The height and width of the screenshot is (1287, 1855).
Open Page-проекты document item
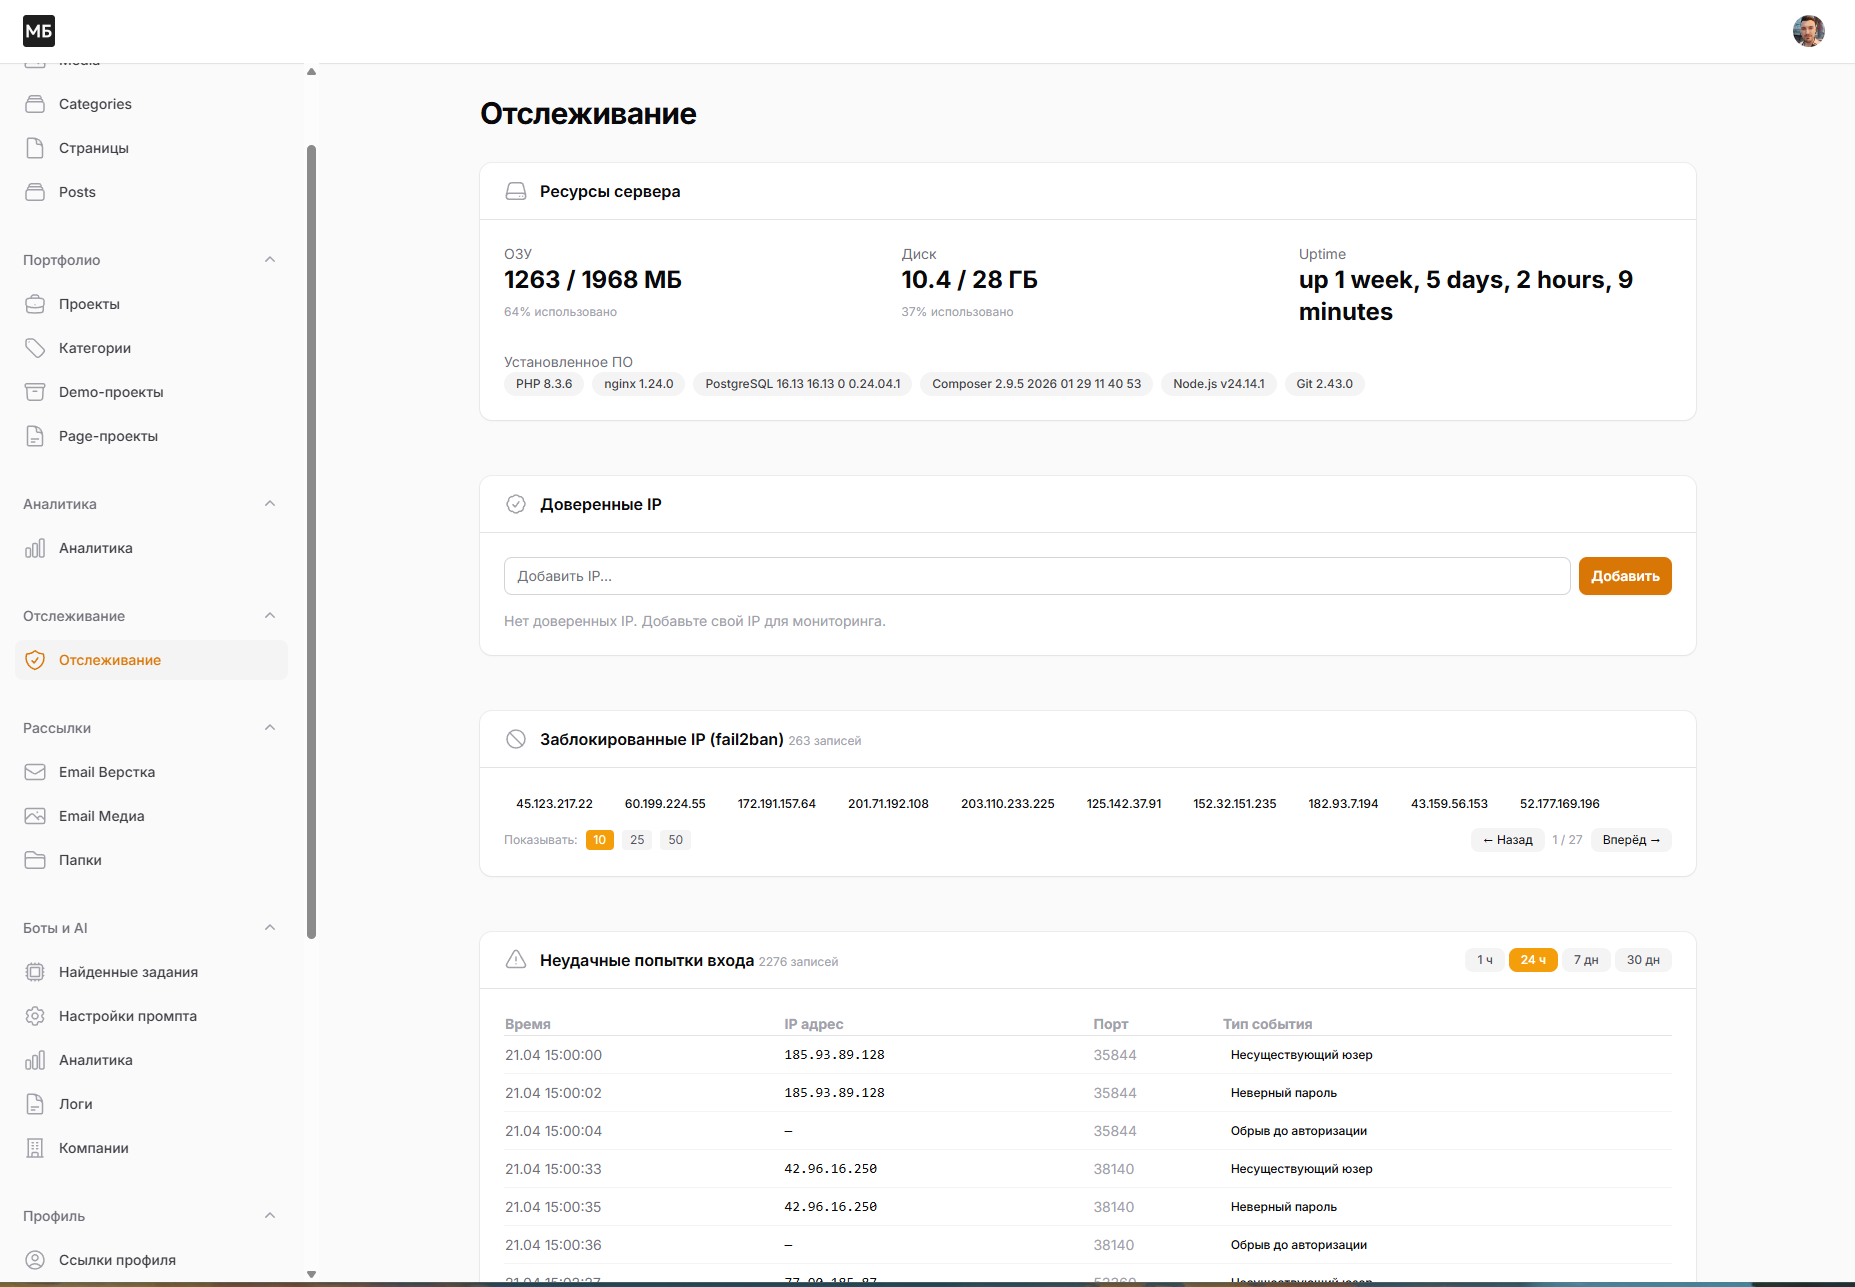tap(108, 436)
